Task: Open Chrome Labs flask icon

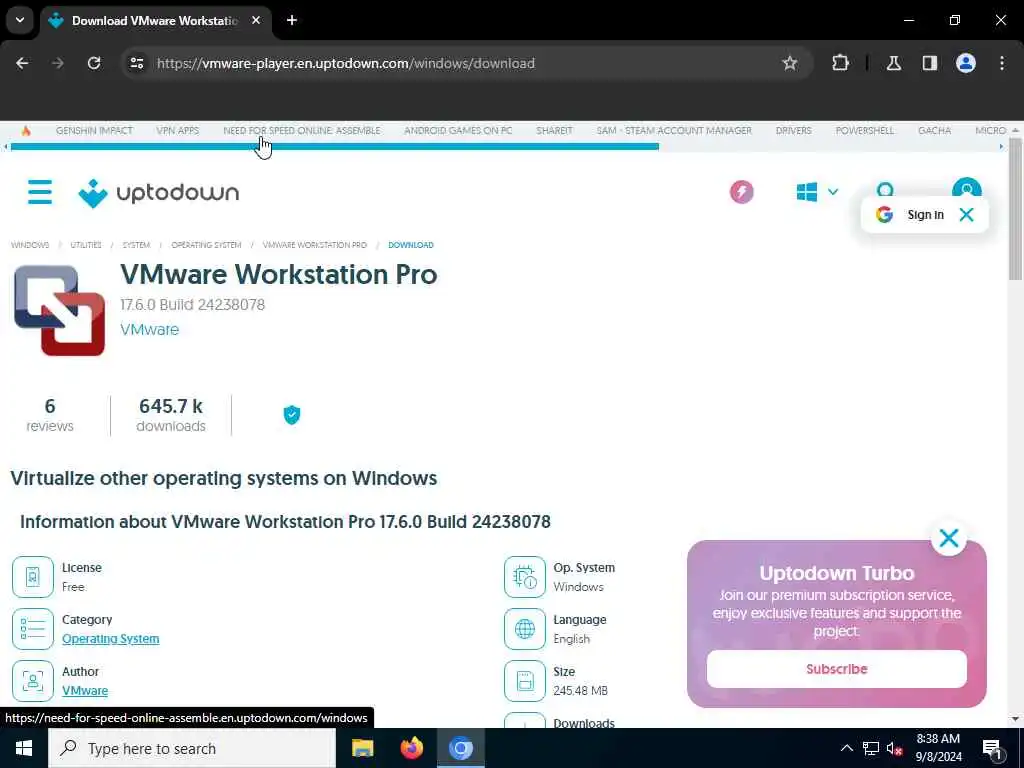Action: tap(893, 63)
